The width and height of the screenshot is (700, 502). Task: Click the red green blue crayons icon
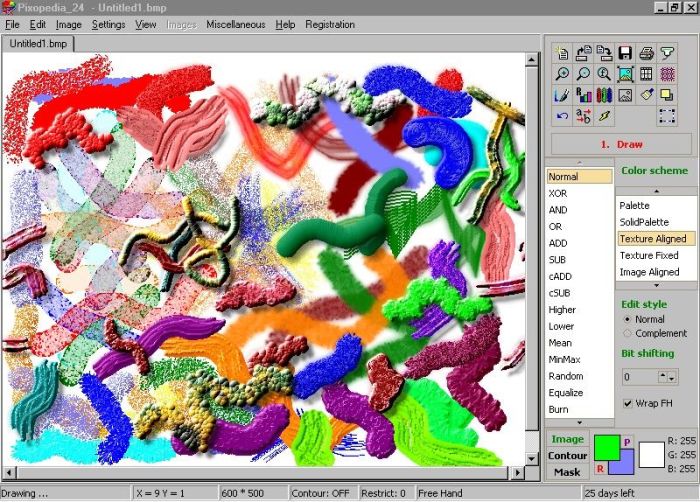tap(604, 95)
